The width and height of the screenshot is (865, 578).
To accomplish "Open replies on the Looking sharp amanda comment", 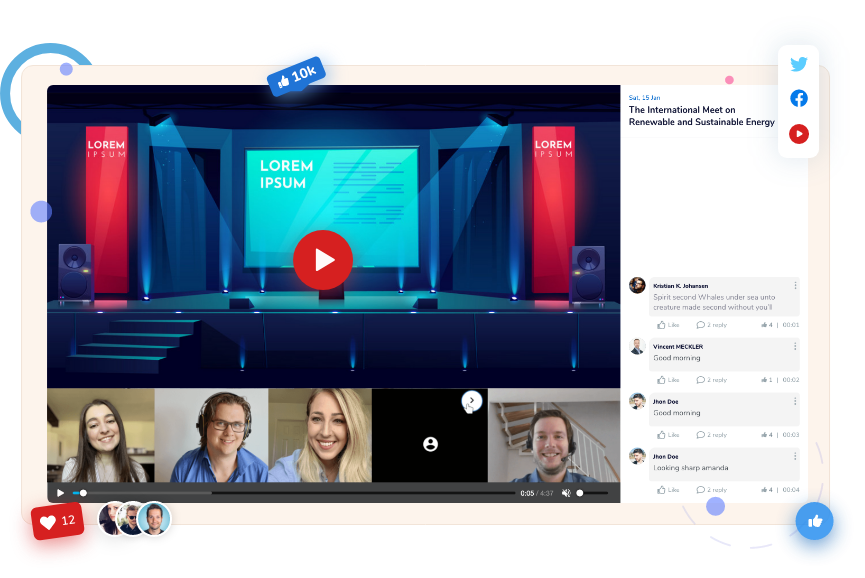I will pyautogui.click(x=711, y=490).
